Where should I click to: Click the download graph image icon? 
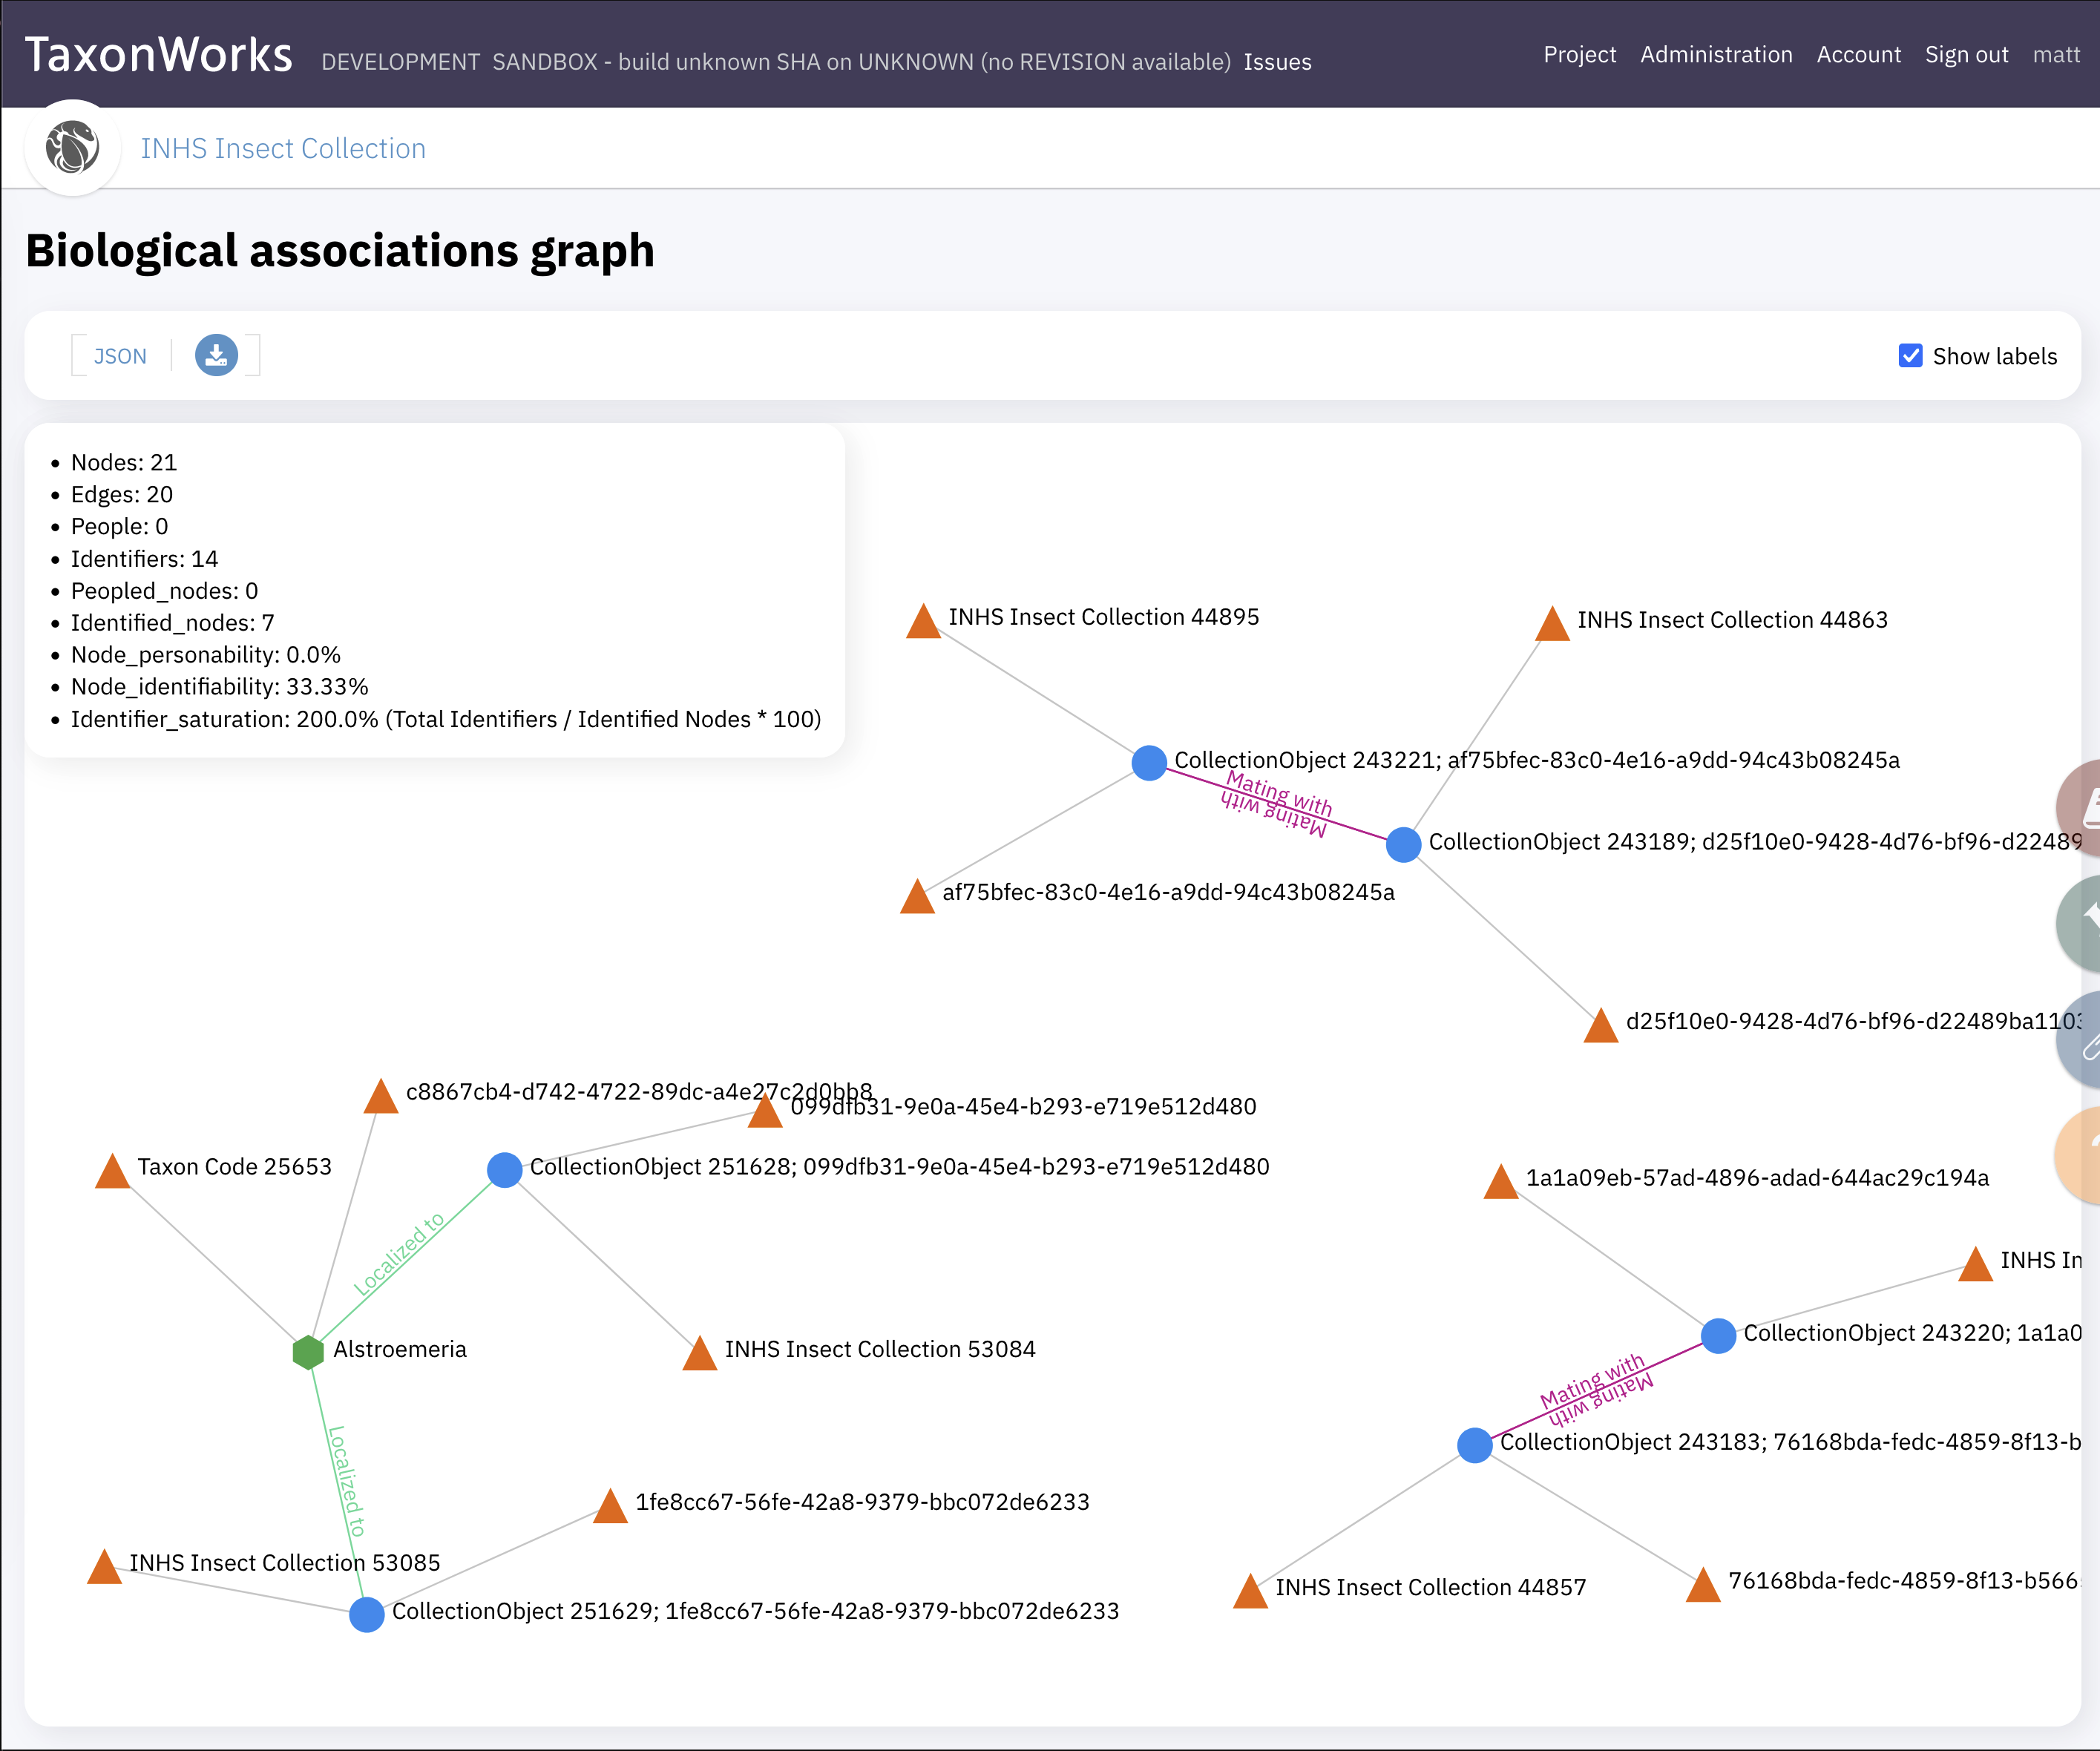(x=216, y=355)
